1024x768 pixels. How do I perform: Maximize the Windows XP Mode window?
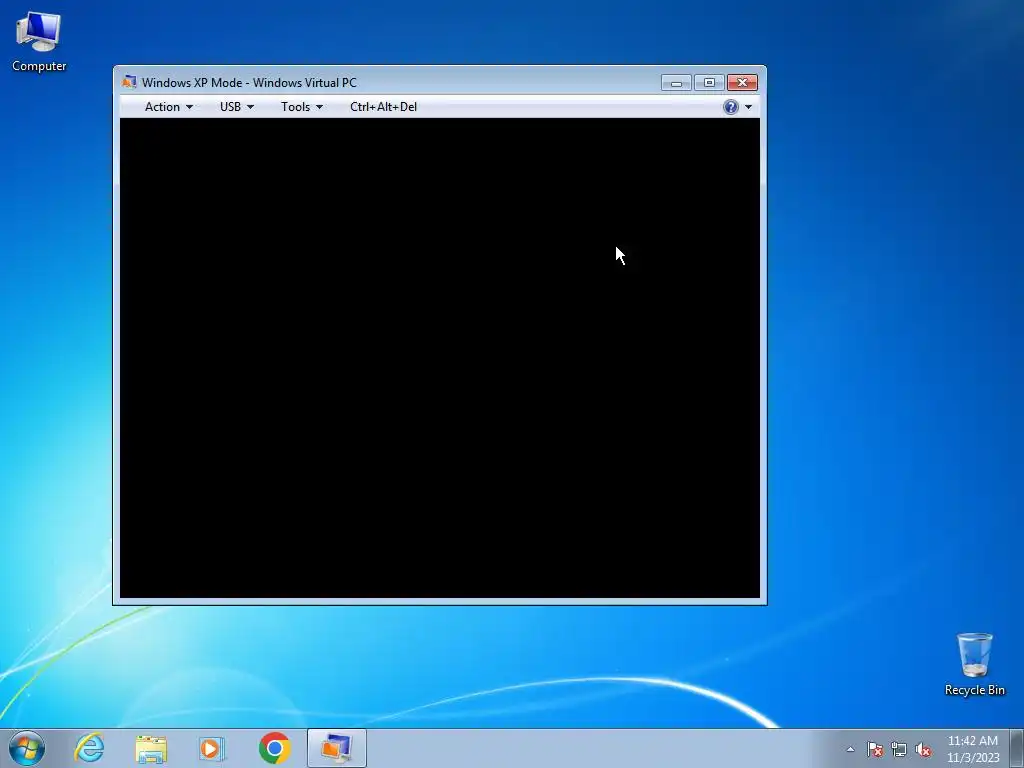pyautogui.click(x=709, y=83)
